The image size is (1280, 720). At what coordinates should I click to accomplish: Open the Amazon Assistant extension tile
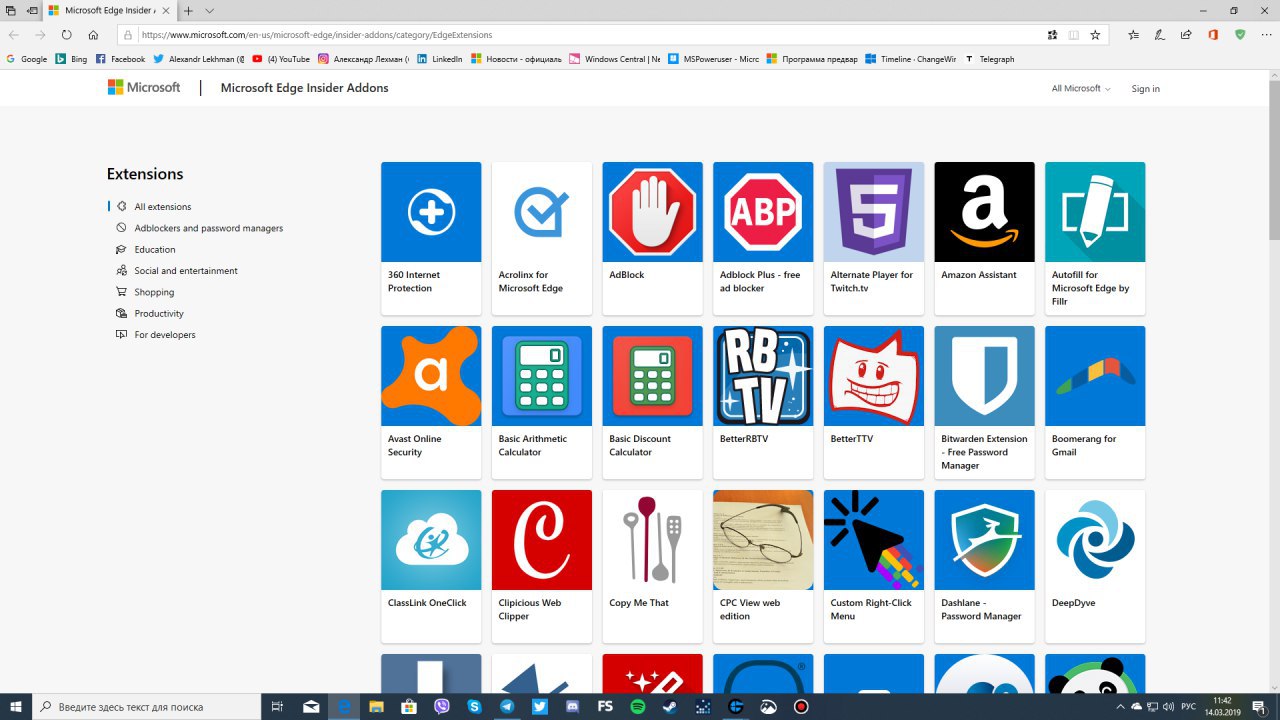click(x=984, y=238)
